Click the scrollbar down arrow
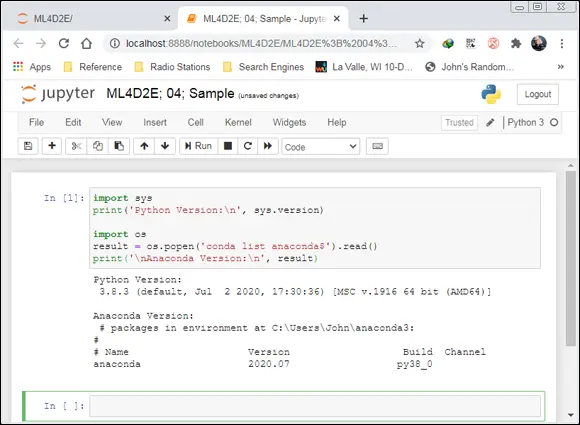Screen dimensions: 580x425 [571, 415]
